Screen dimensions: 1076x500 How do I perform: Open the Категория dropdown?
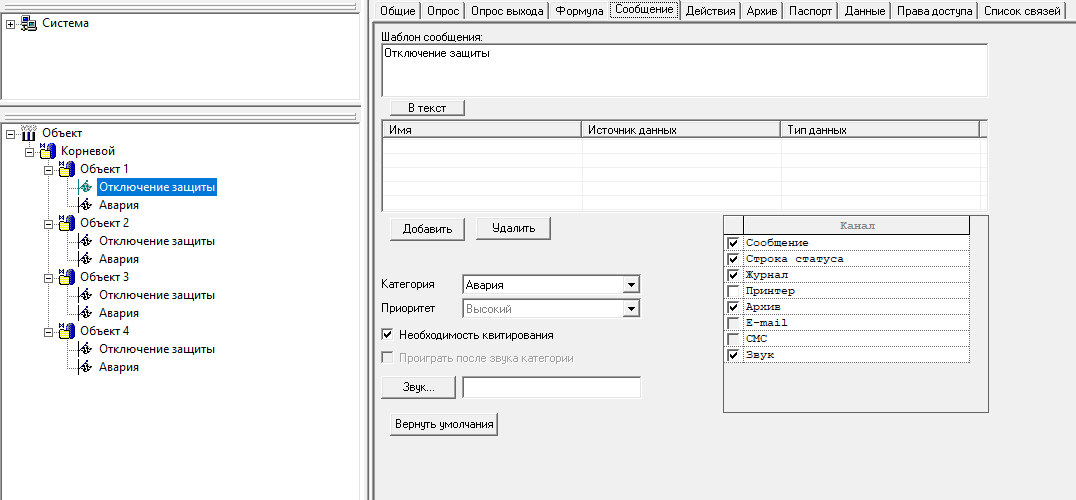click(631, 285)
